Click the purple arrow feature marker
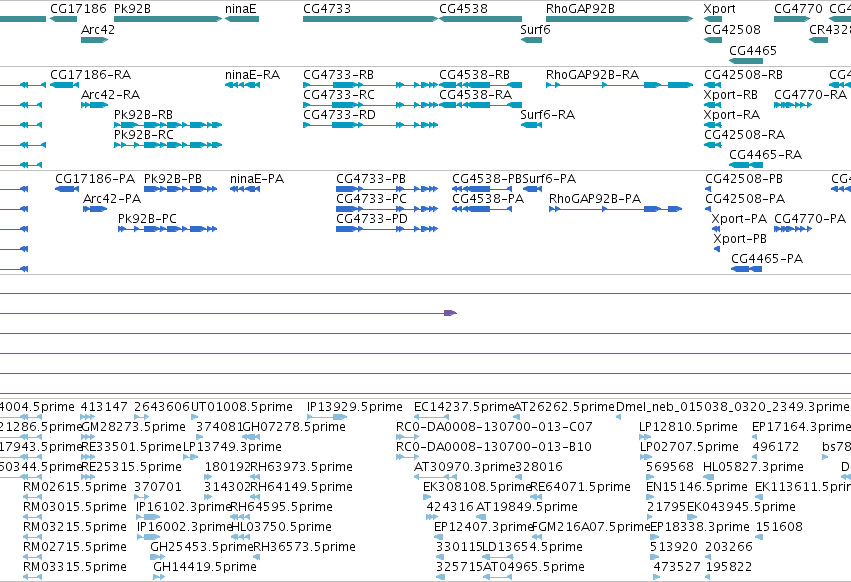This screenshot has height=582, width=851. click(450, 313)
